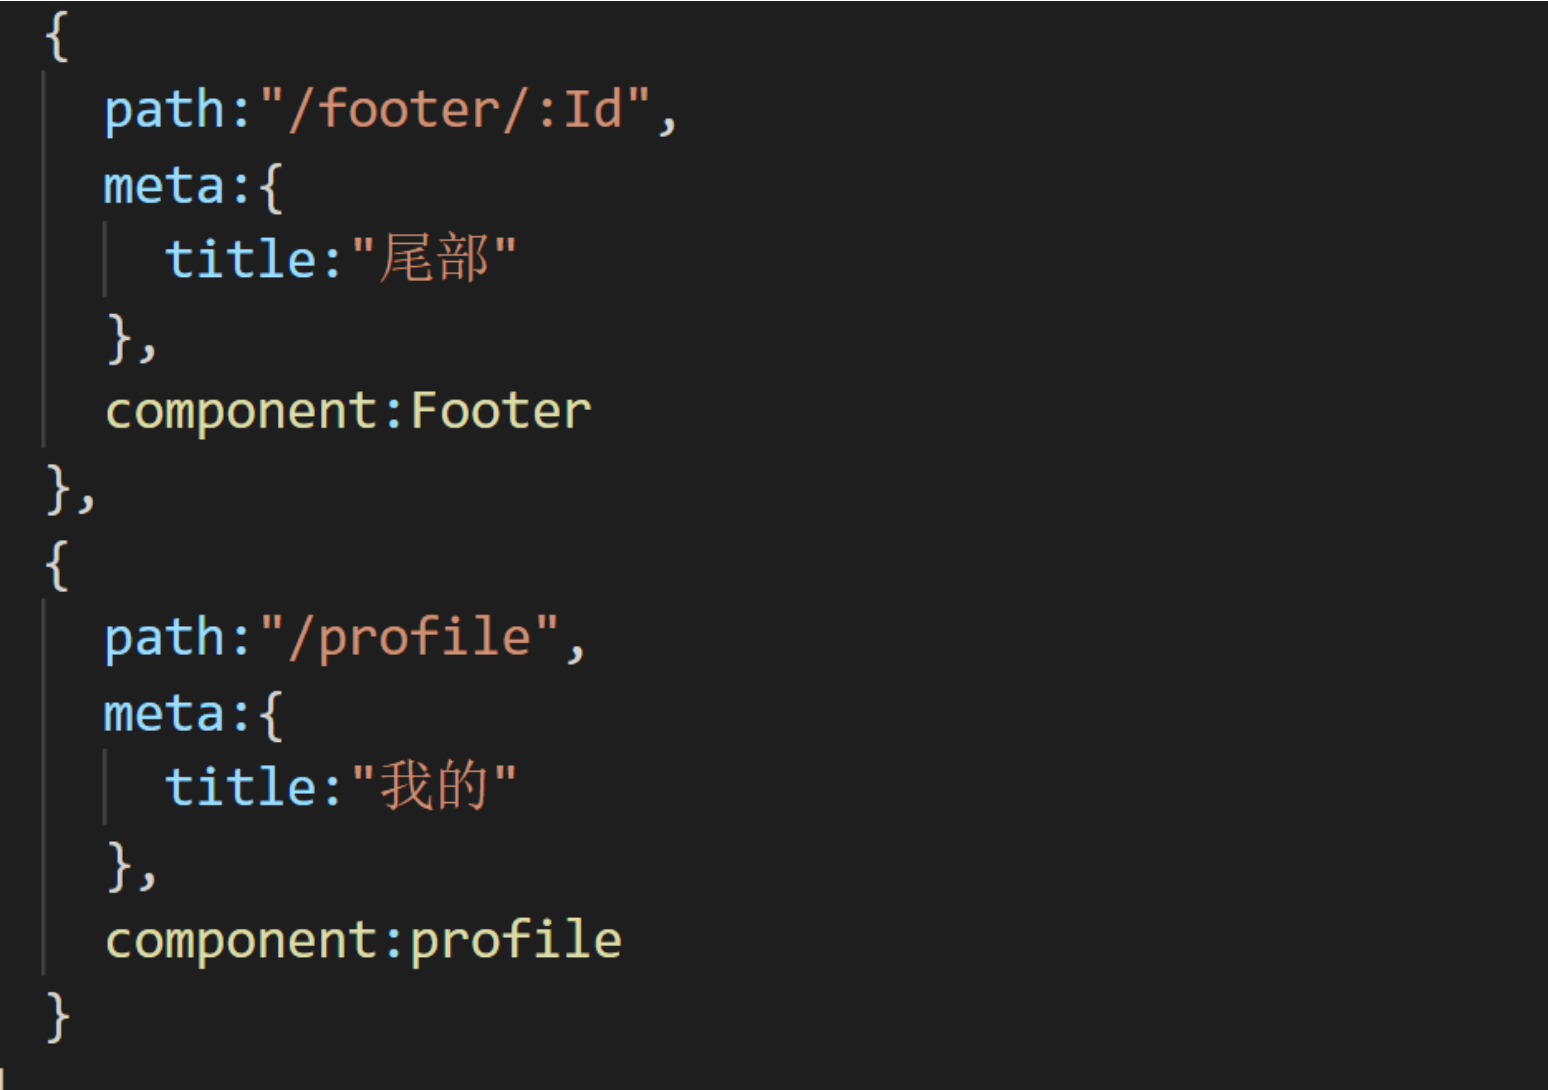This screenshot has height=1090, width=1548.
Task: Click the closing brace of the footer meta
Action: (x=120, y=337)
